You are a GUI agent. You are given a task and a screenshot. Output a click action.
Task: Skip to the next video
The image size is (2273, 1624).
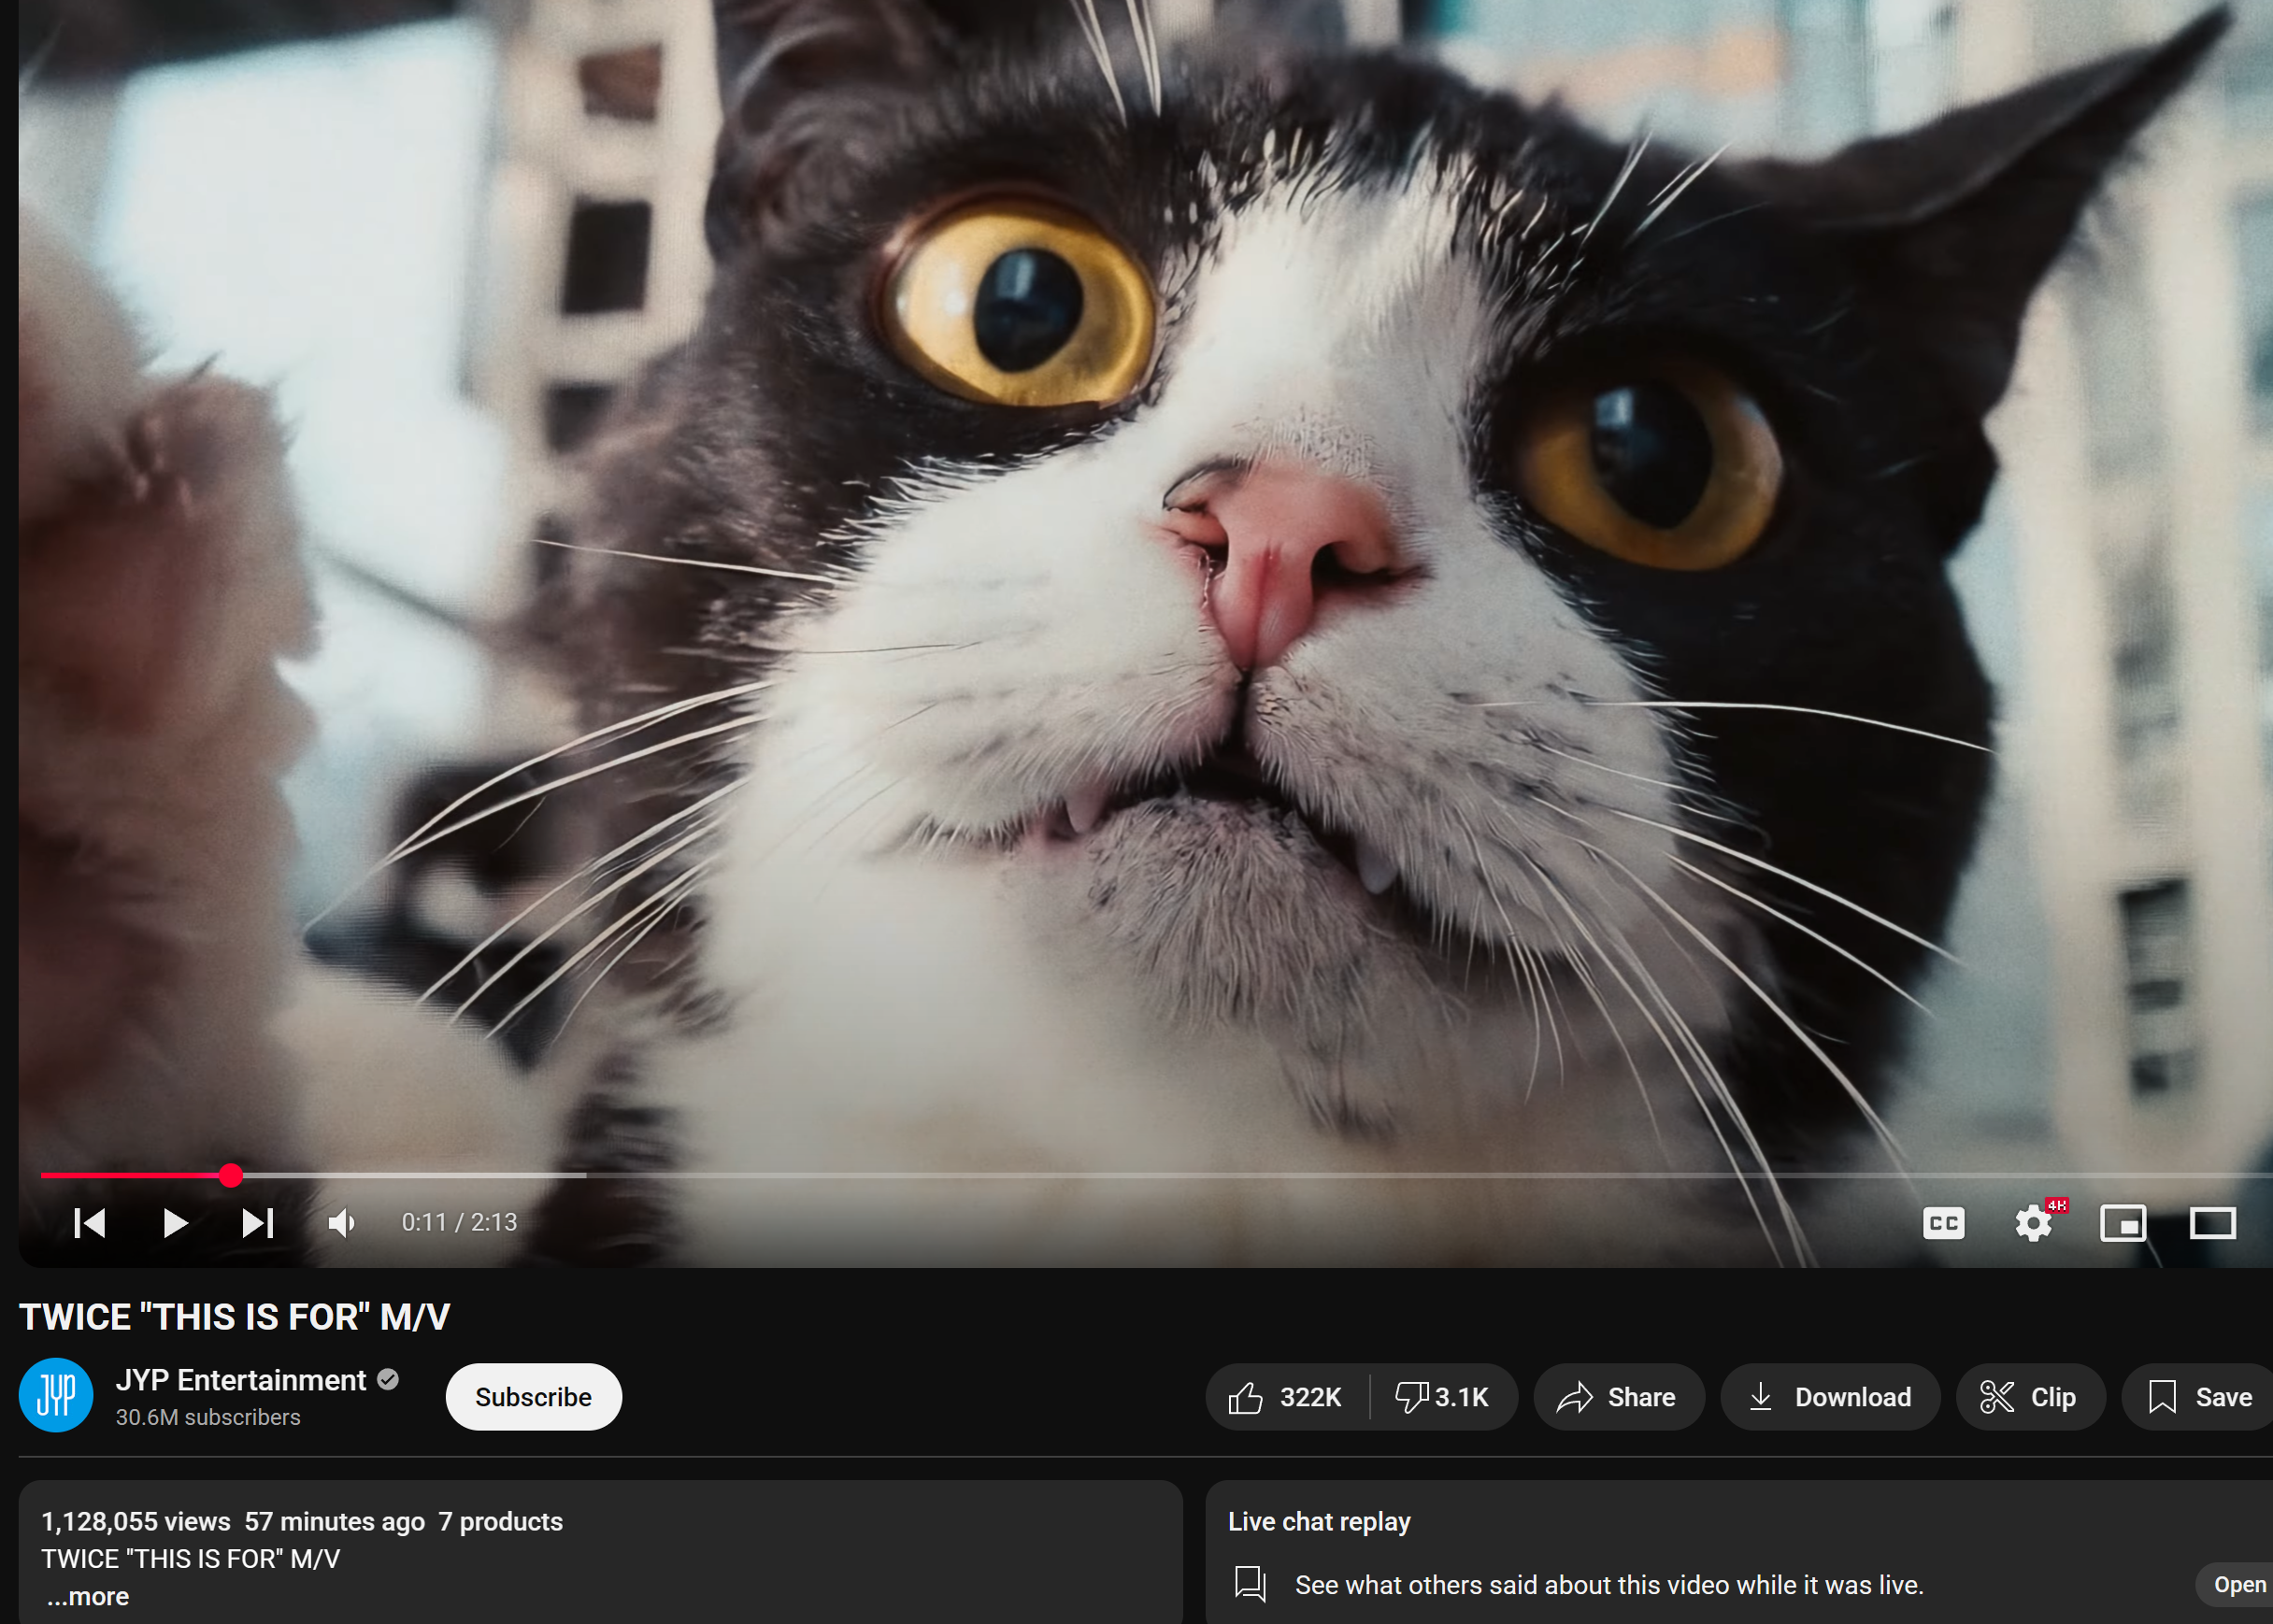tap(258, 1222)
